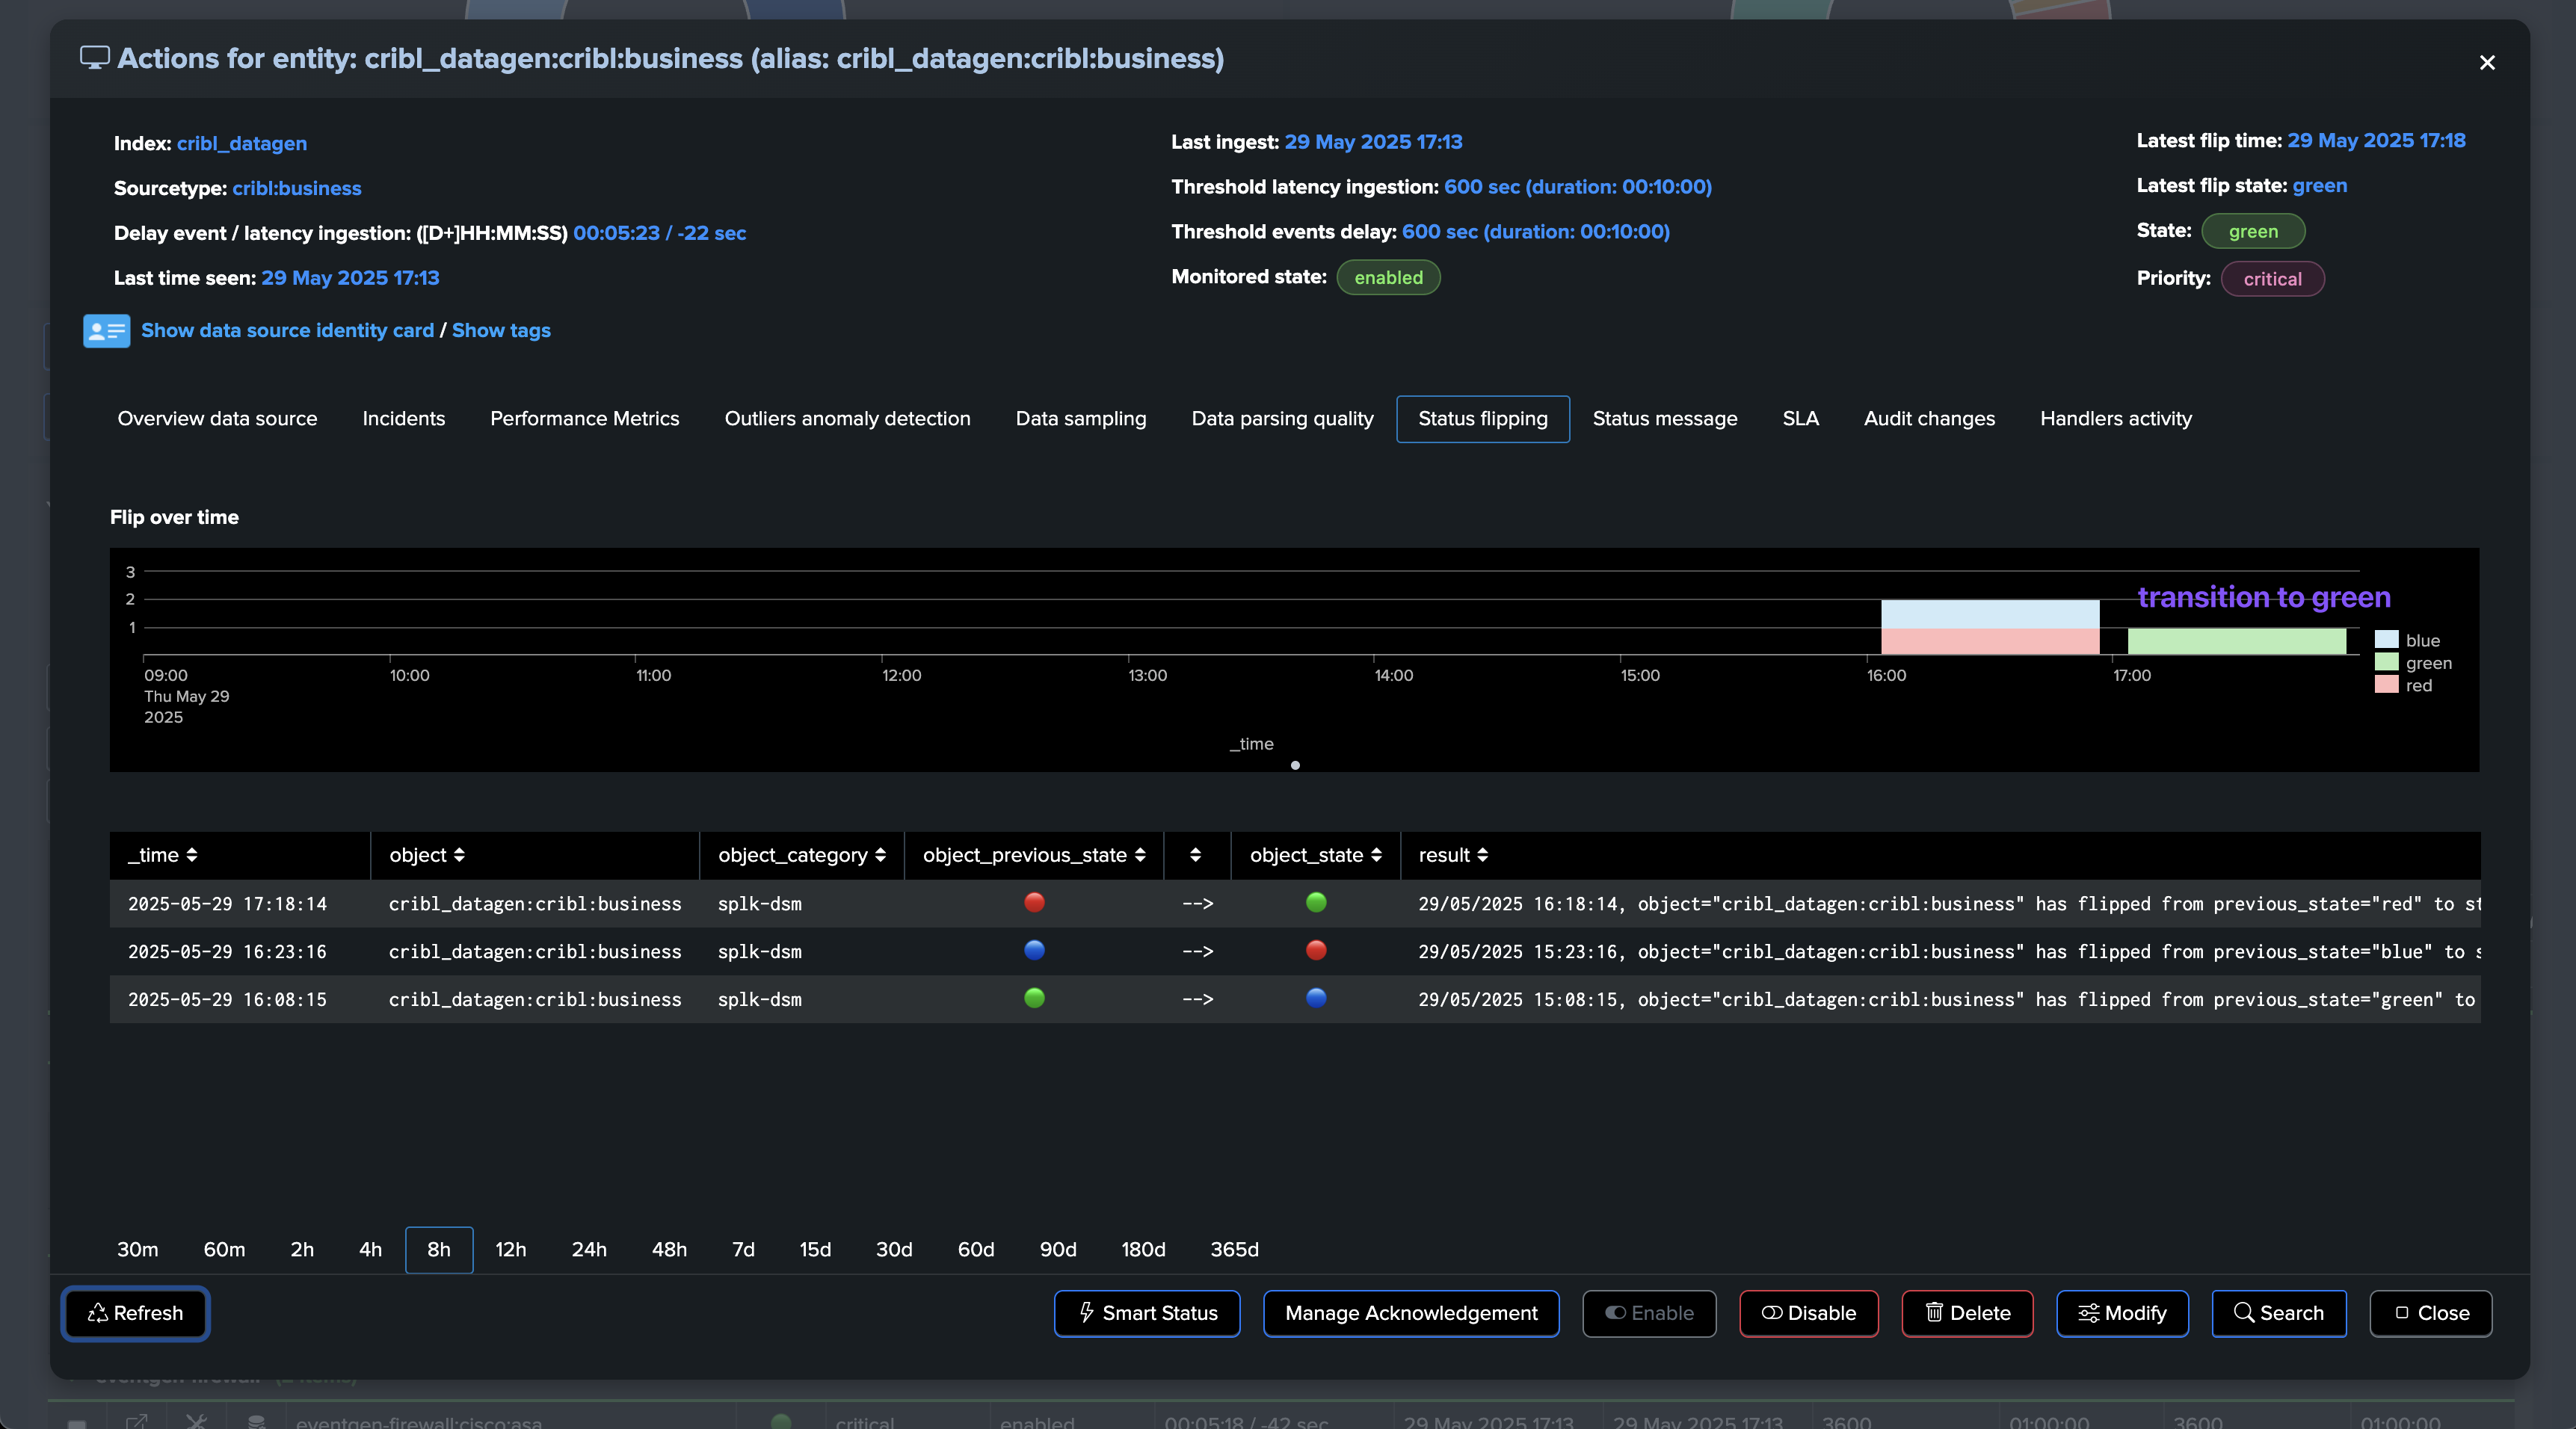2576x1429 pixels.
Task: Click the identity card icon
Action: click(x=106, y=331)
